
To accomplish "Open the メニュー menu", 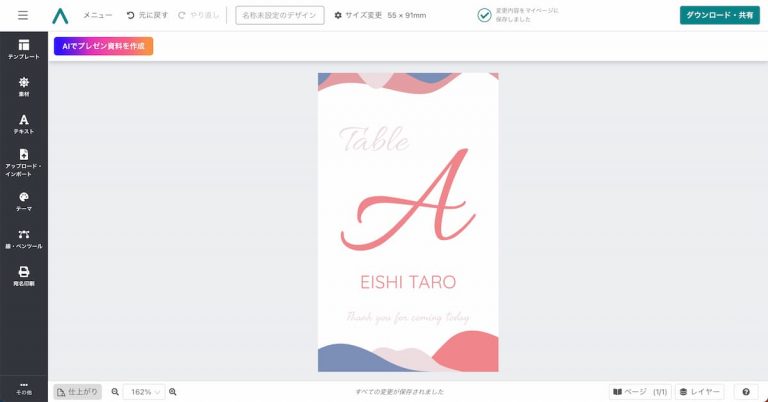I will (x=97, y=15).
